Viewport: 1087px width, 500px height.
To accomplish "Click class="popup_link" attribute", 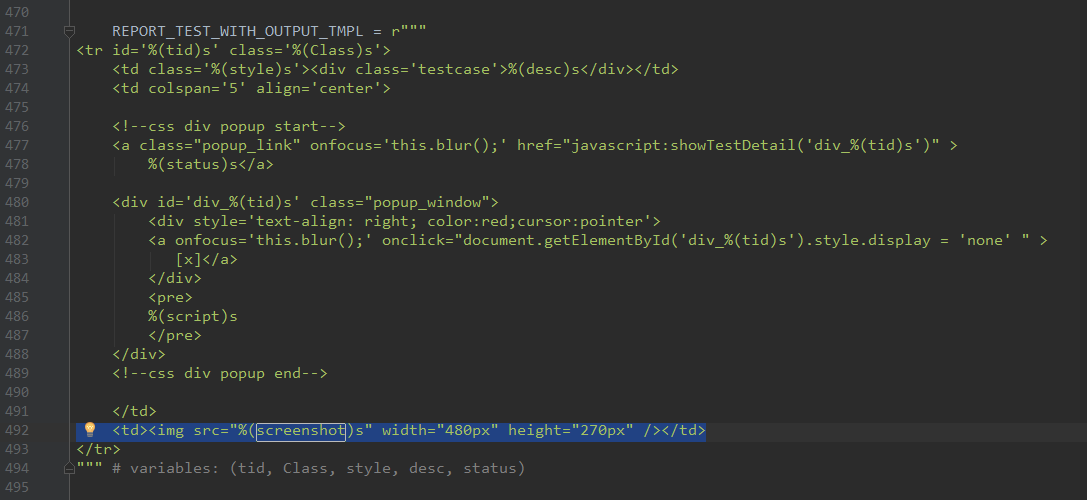I will pyautogui.click(x=220, y=146).
